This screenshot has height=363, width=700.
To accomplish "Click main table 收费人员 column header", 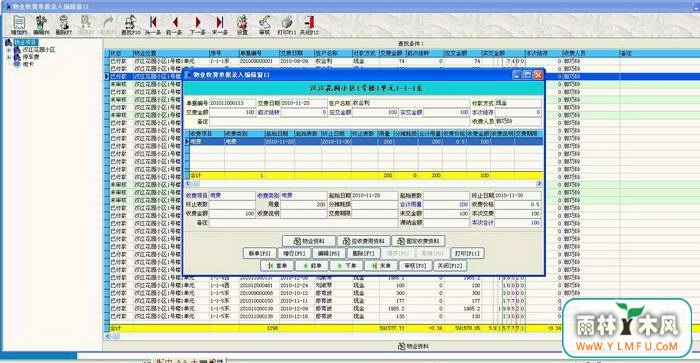I will point(591,53).
